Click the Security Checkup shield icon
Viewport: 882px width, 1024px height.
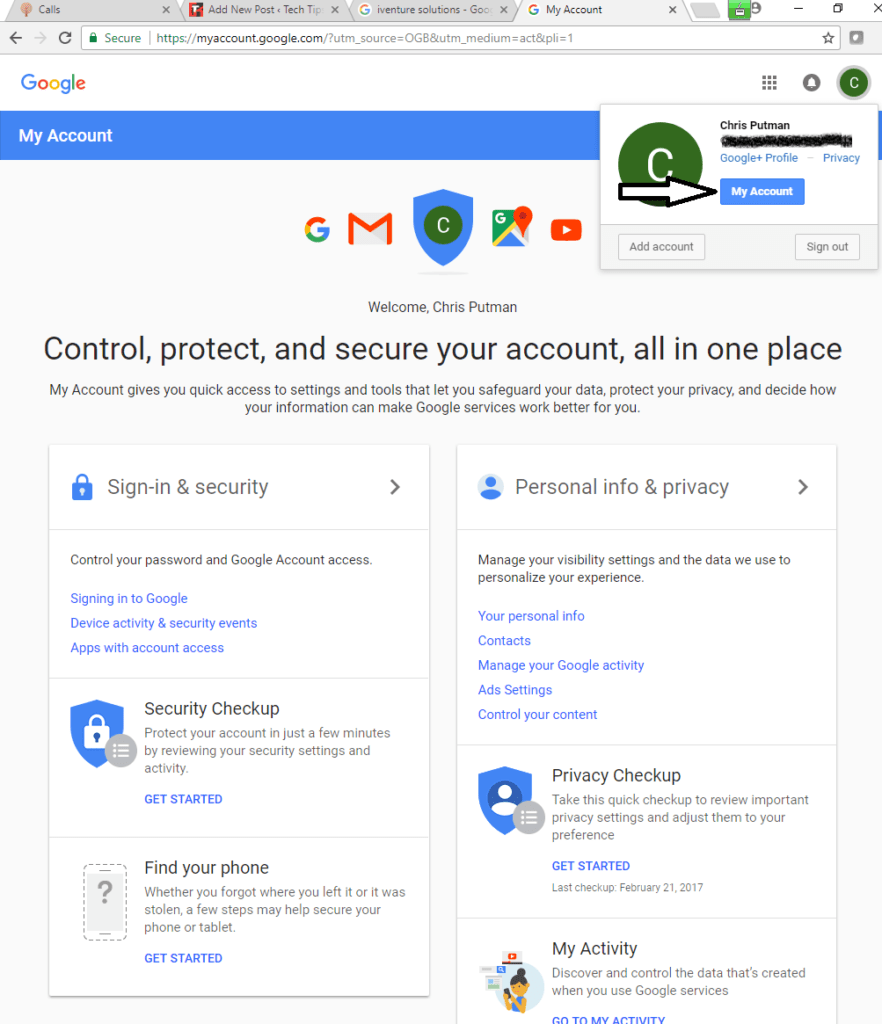[x=97, y=733]
